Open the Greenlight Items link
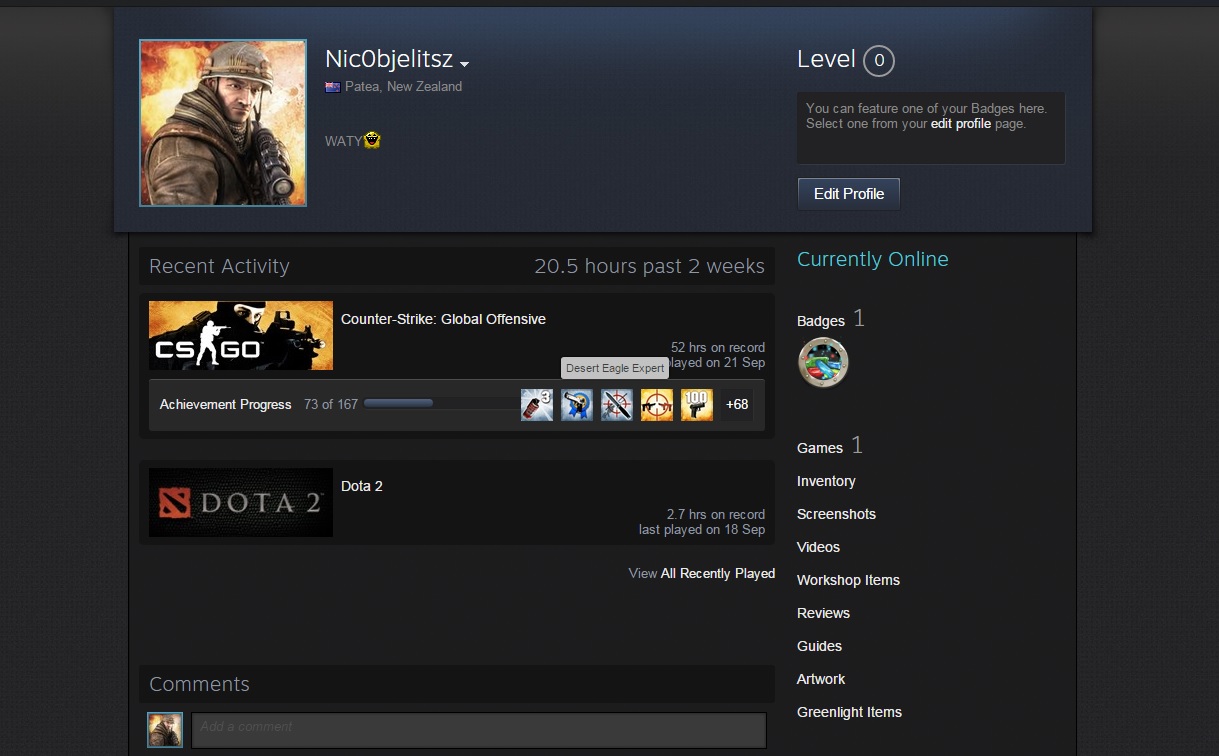 pos(849,712)
